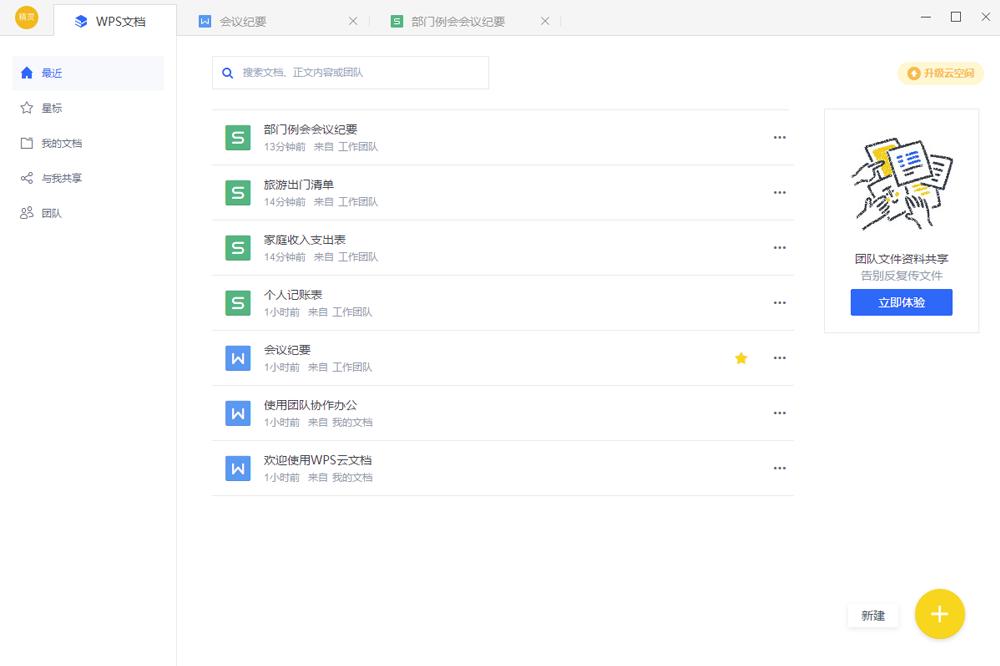This screenshot has height=666, width=1000.
Task: Open more options for 会议纪要 row
Action: point(779,358)
